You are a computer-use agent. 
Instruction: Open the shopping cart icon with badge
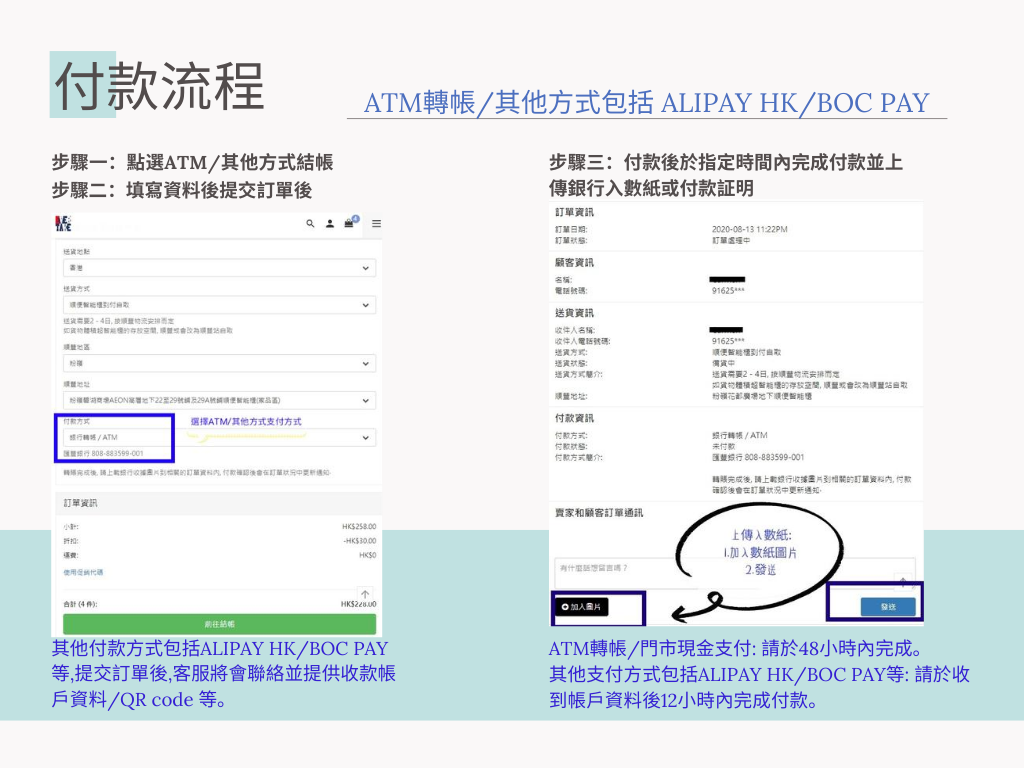(x=349, y=223)
